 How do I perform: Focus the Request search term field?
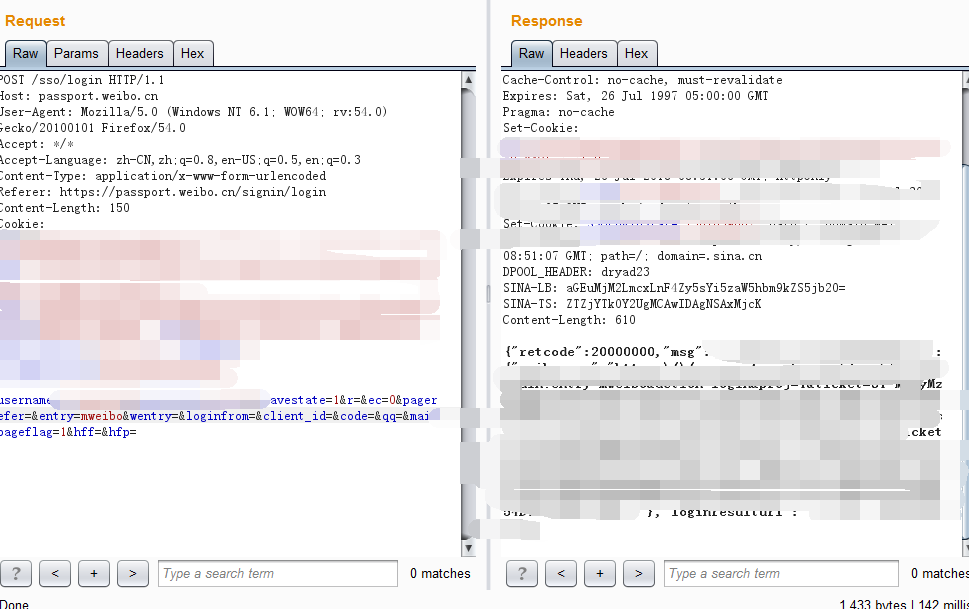point(277,573)
